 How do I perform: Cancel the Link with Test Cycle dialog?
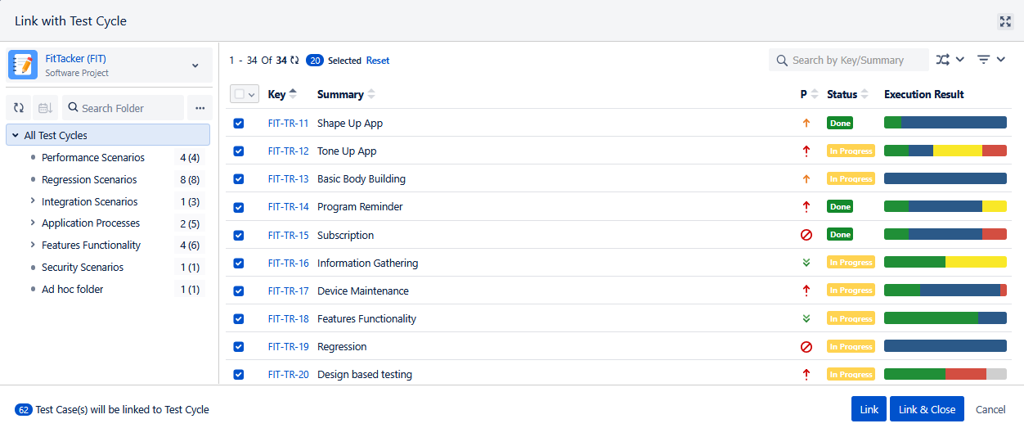click(x=990, y=410)
